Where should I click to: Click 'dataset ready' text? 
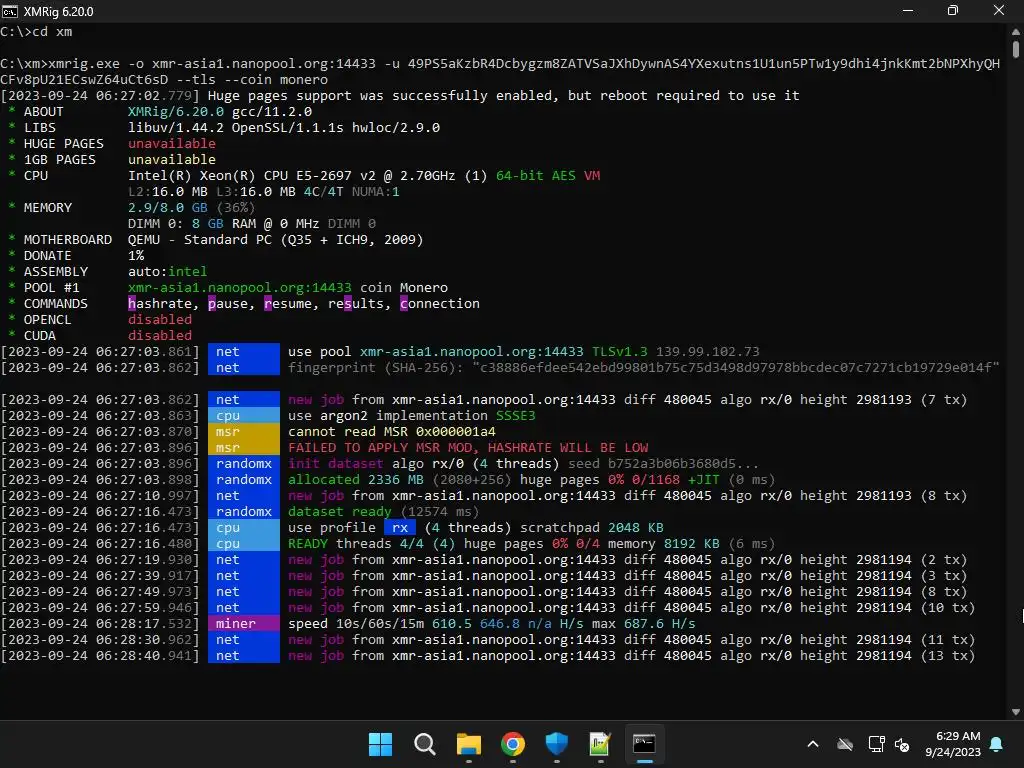coord(340,511)
